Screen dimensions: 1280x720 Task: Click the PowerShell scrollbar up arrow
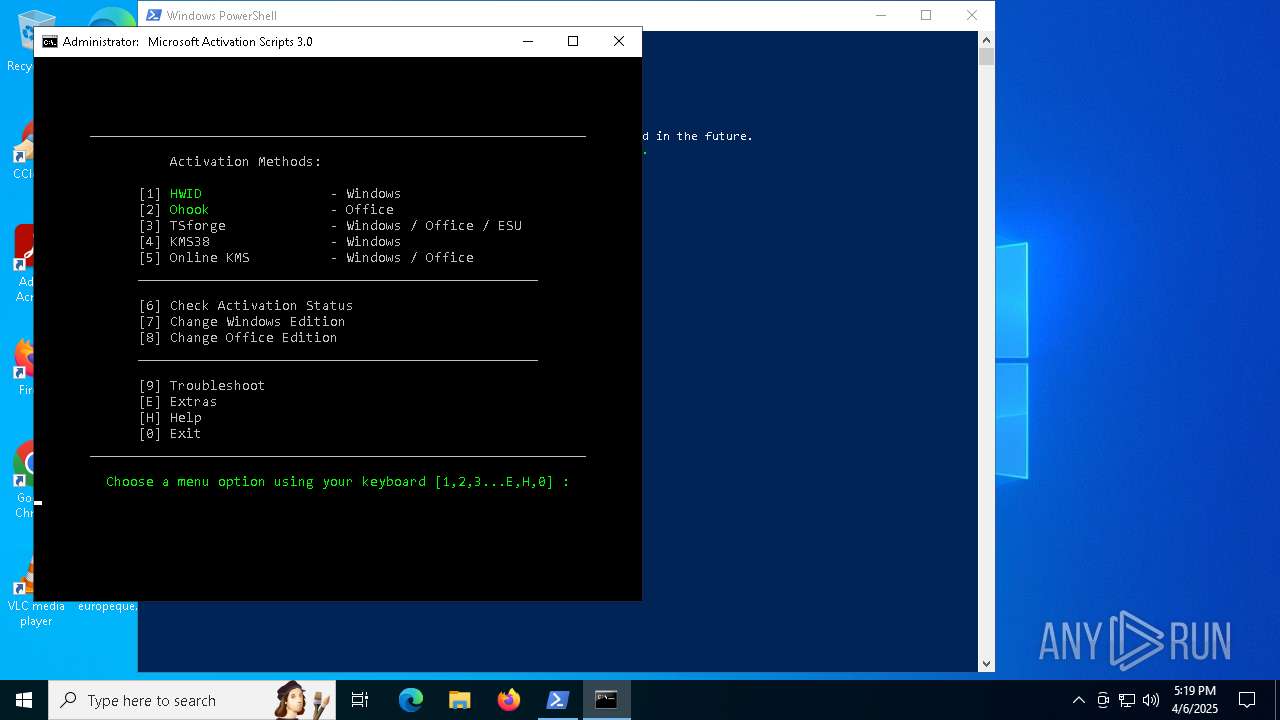click(x=986, y=40)
